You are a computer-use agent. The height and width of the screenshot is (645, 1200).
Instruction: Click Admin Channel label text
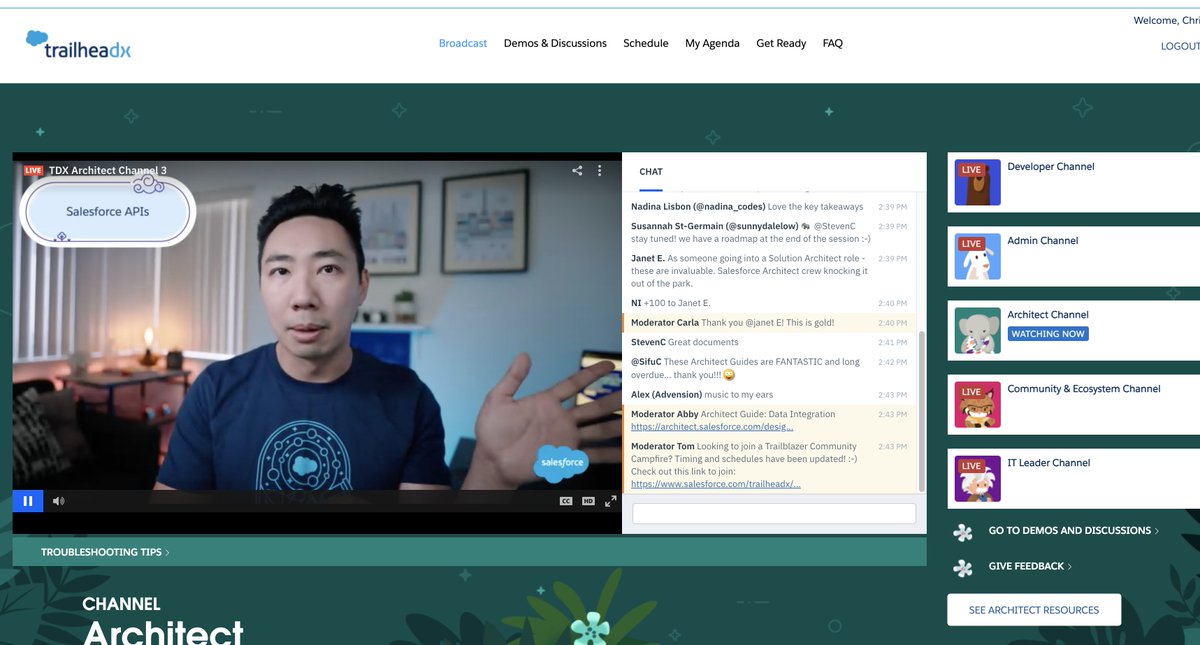point(1042,241)
